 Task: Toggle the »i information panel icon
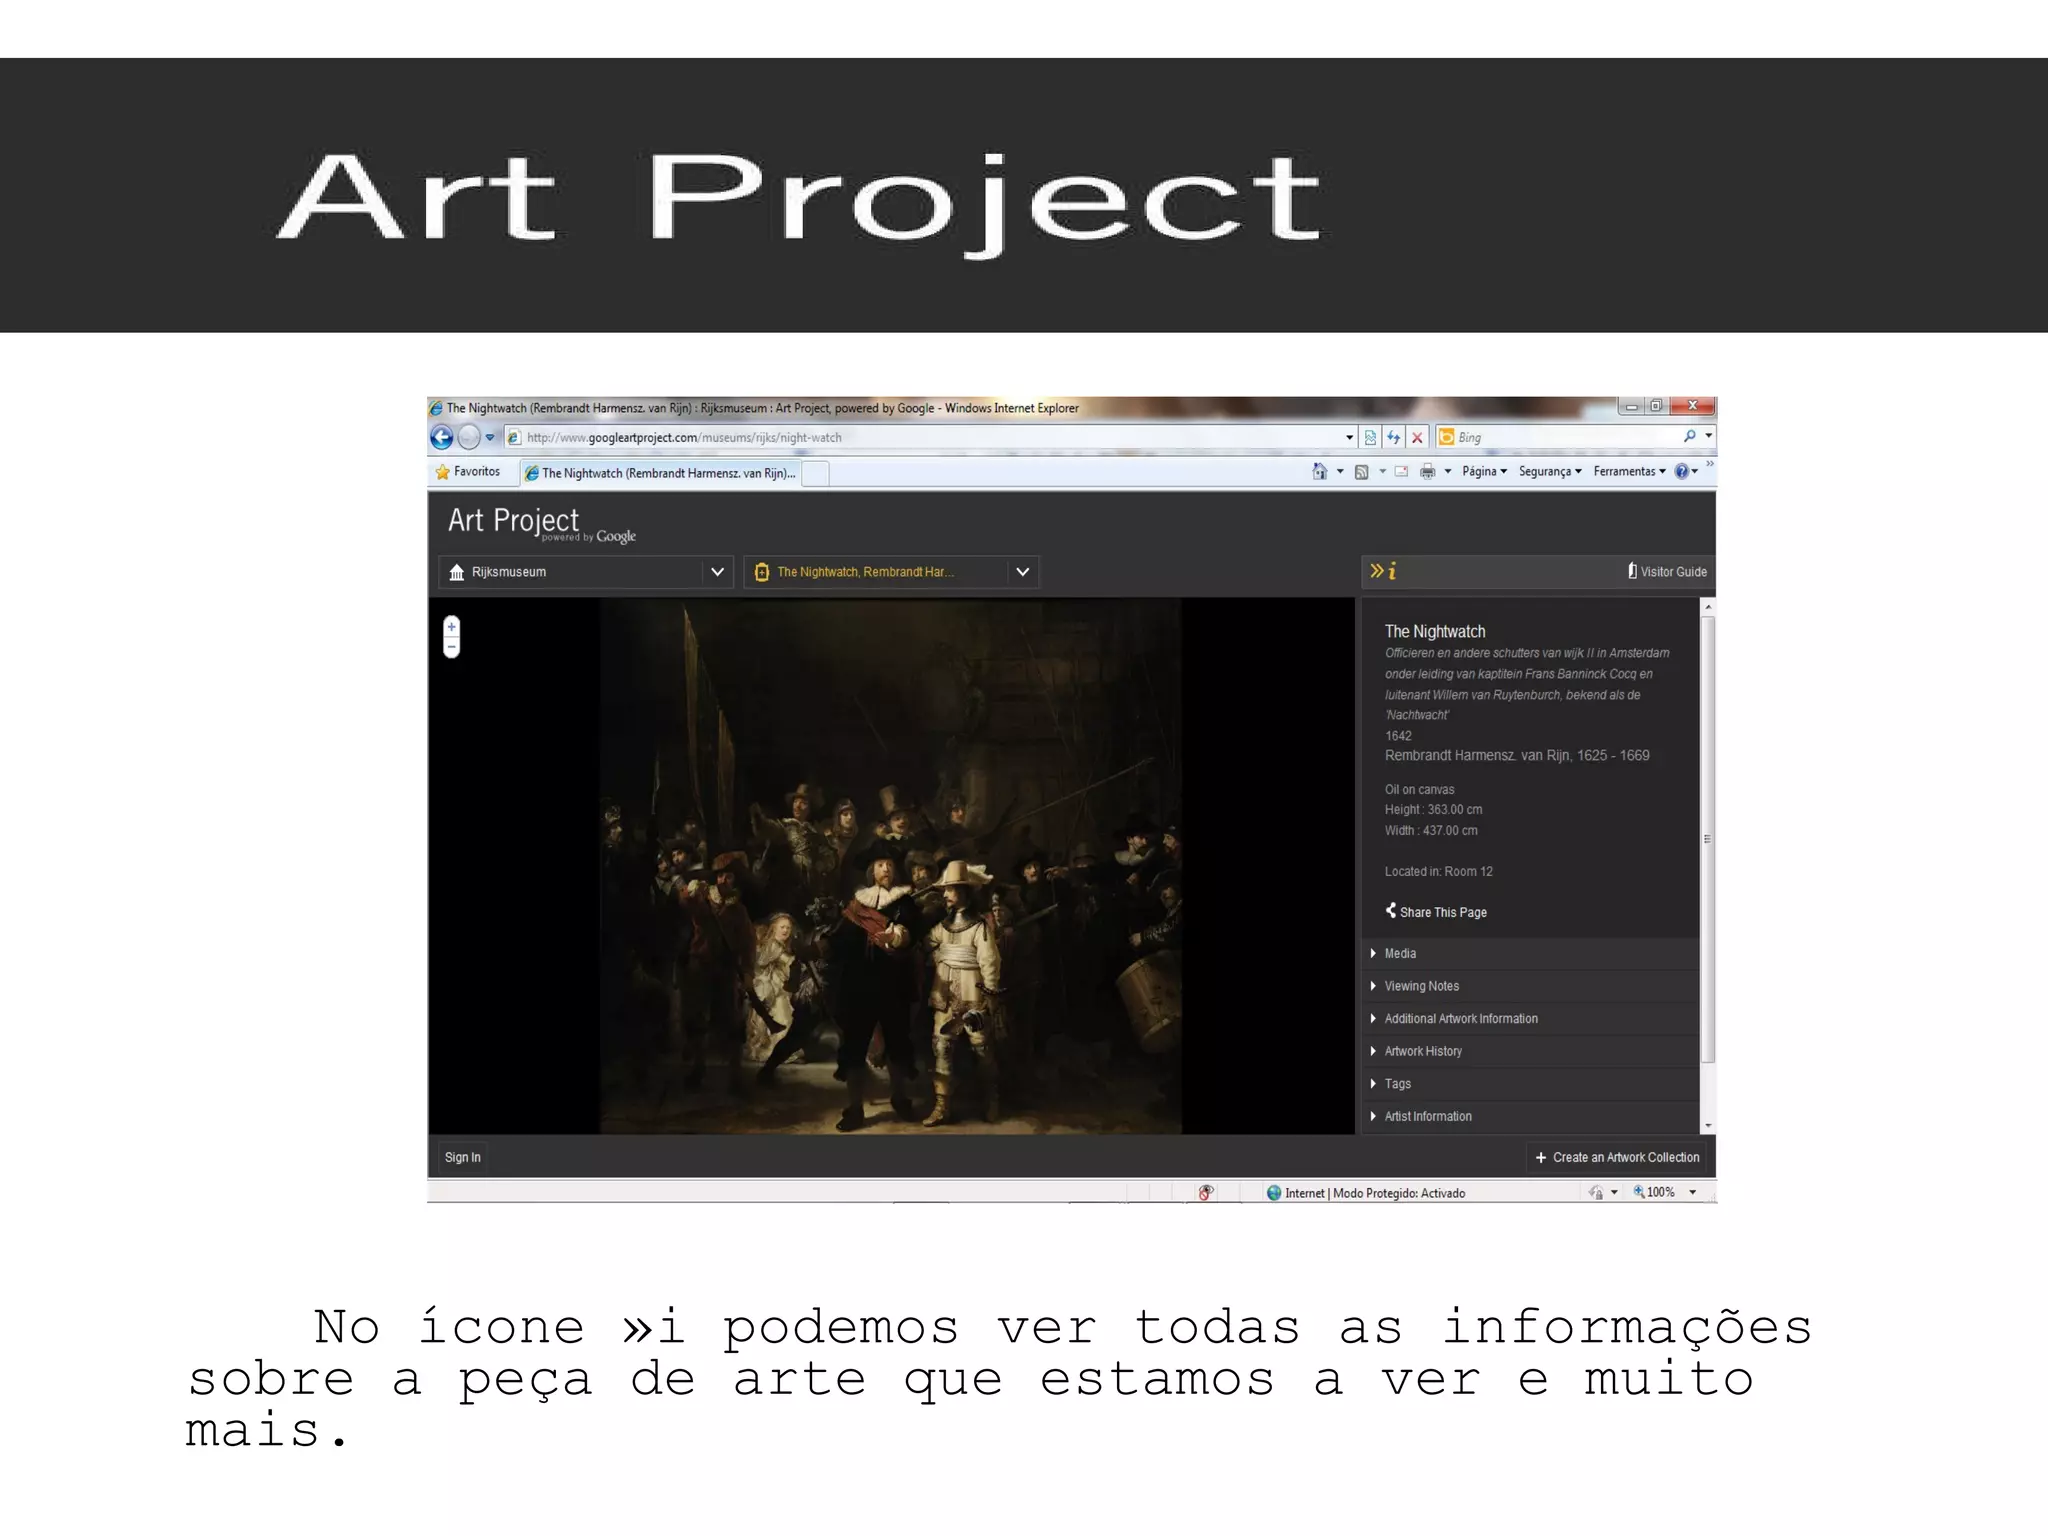coord(1383,571)
